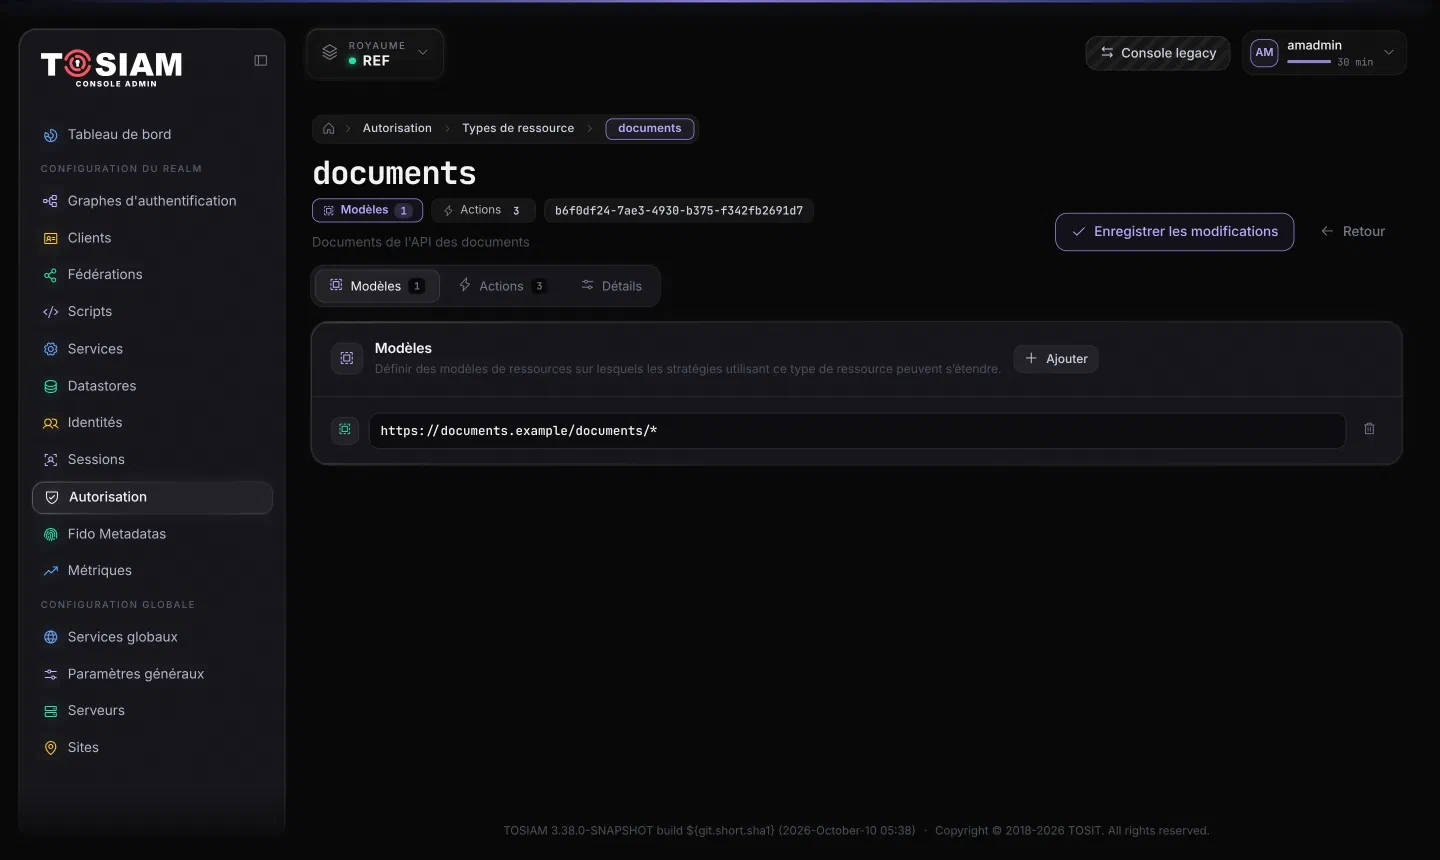Click the TOSIAM logo

point(112,67)
